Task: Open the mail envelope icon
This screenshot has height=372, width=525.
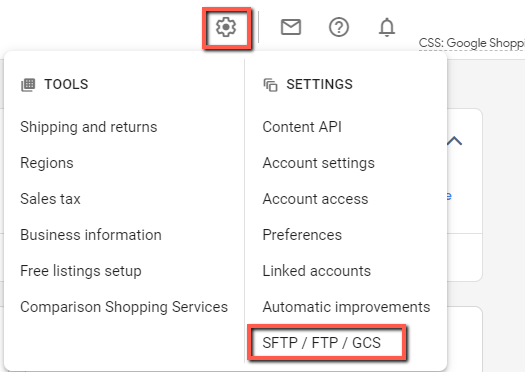Action: point(291,27)
